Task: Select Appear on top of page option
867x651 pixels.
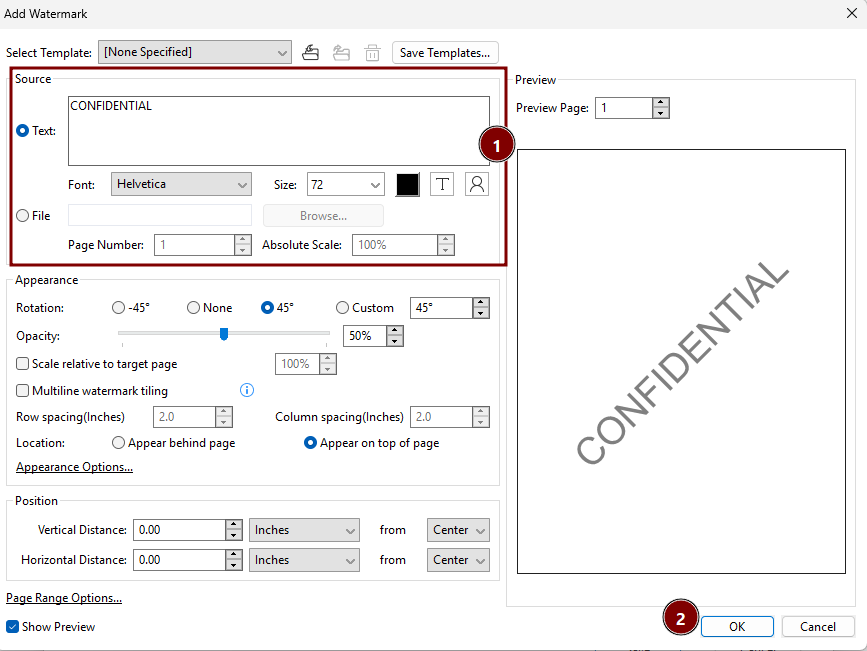Action: (x=310, y=442)
